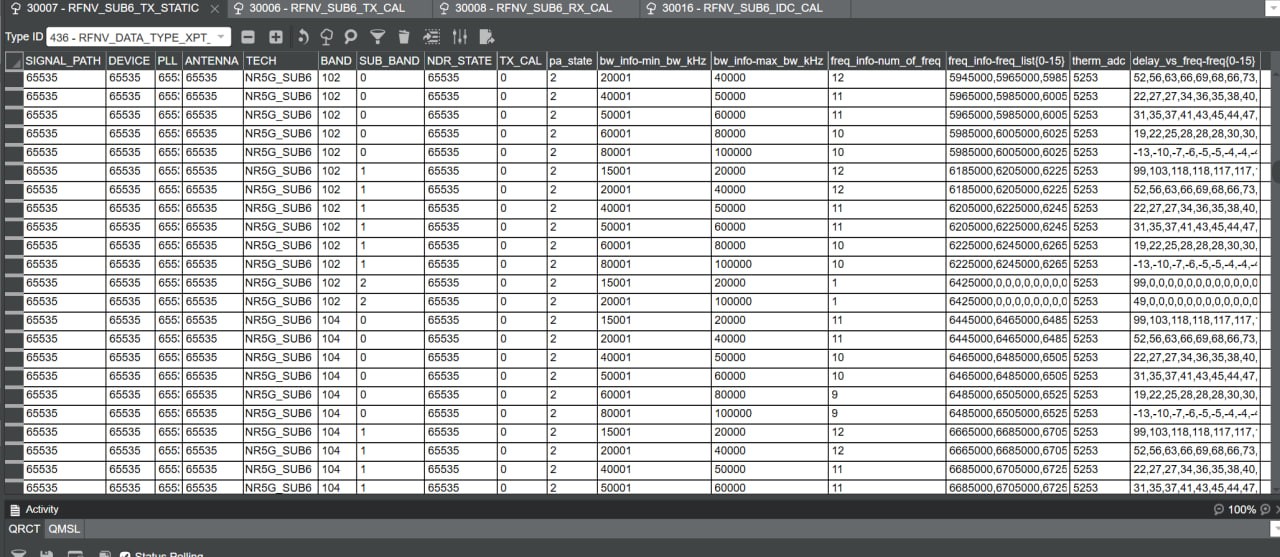The width and height of the screenshot is (1280, 557).
Task: Click the BAND column header
Action: (336, 61)
